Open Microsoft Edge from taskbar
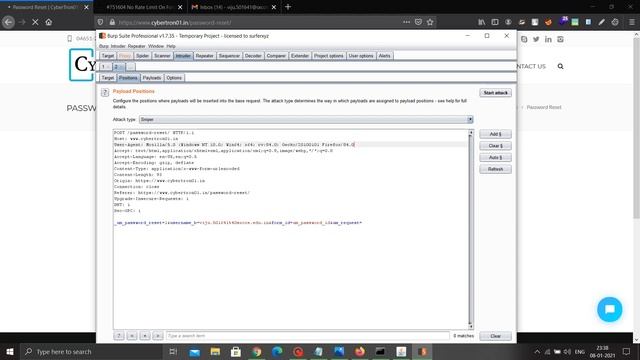640x360 pixels. point(277,351)
